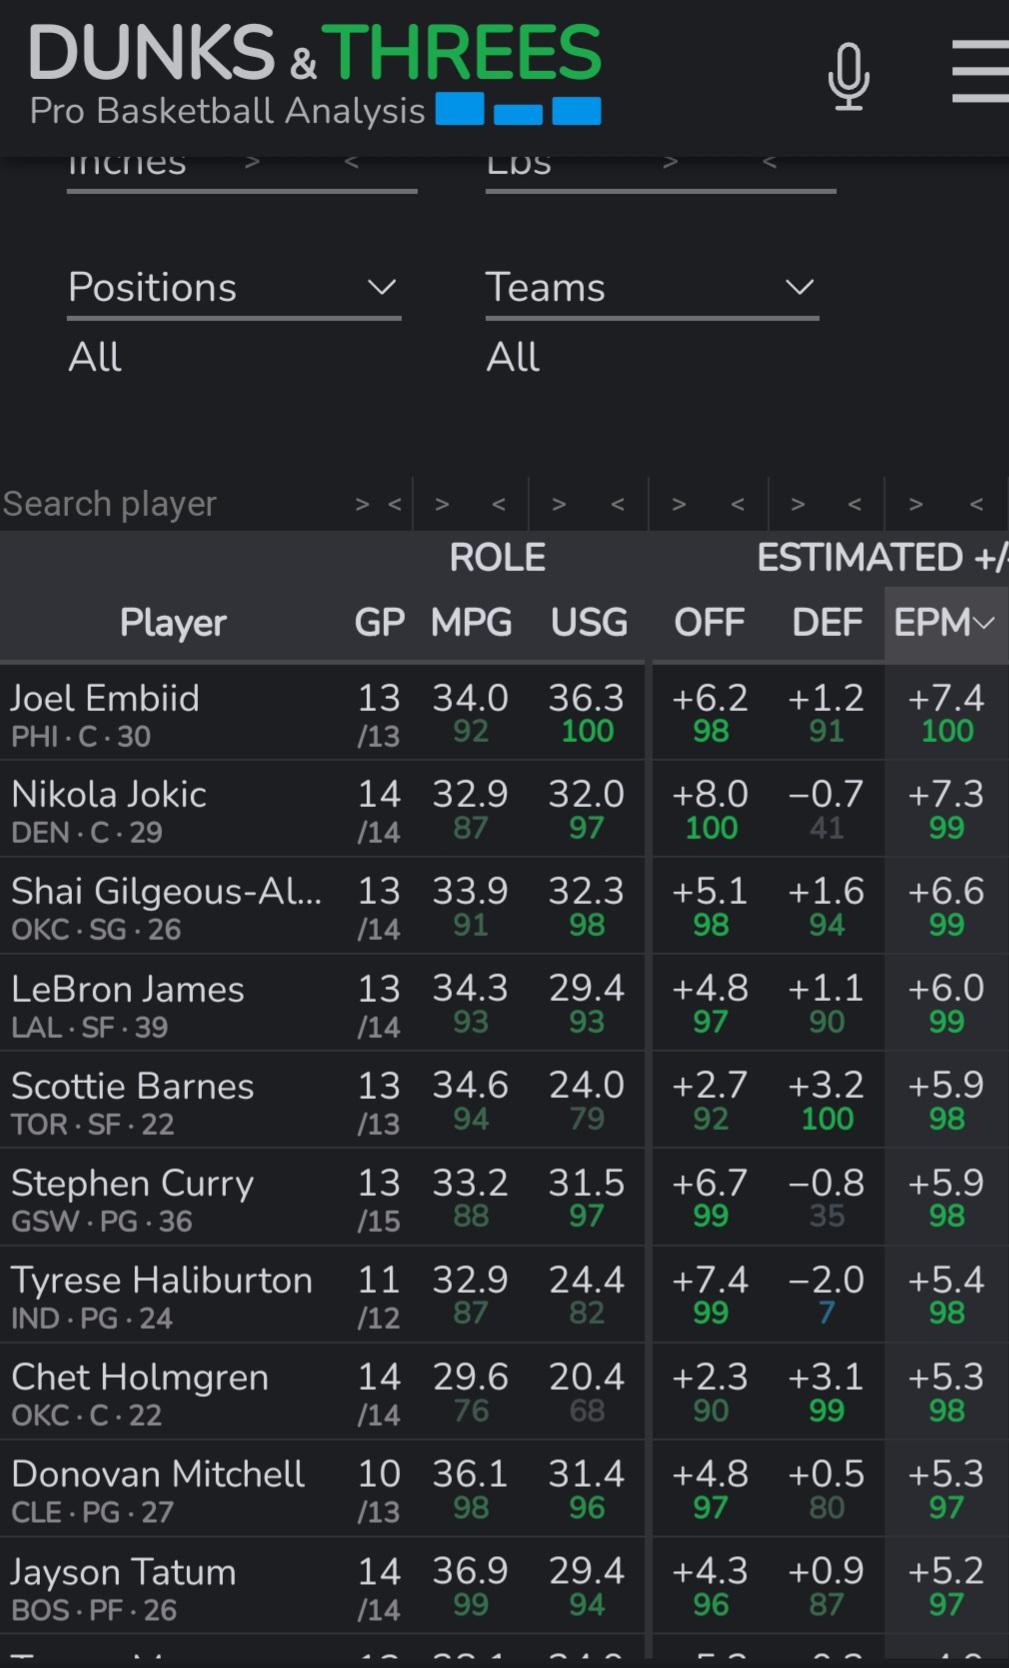Open Nikola Jokic's player page
Image resolution: width=1009 pixels, height=1668 pixels.
[x=109, y=795]
